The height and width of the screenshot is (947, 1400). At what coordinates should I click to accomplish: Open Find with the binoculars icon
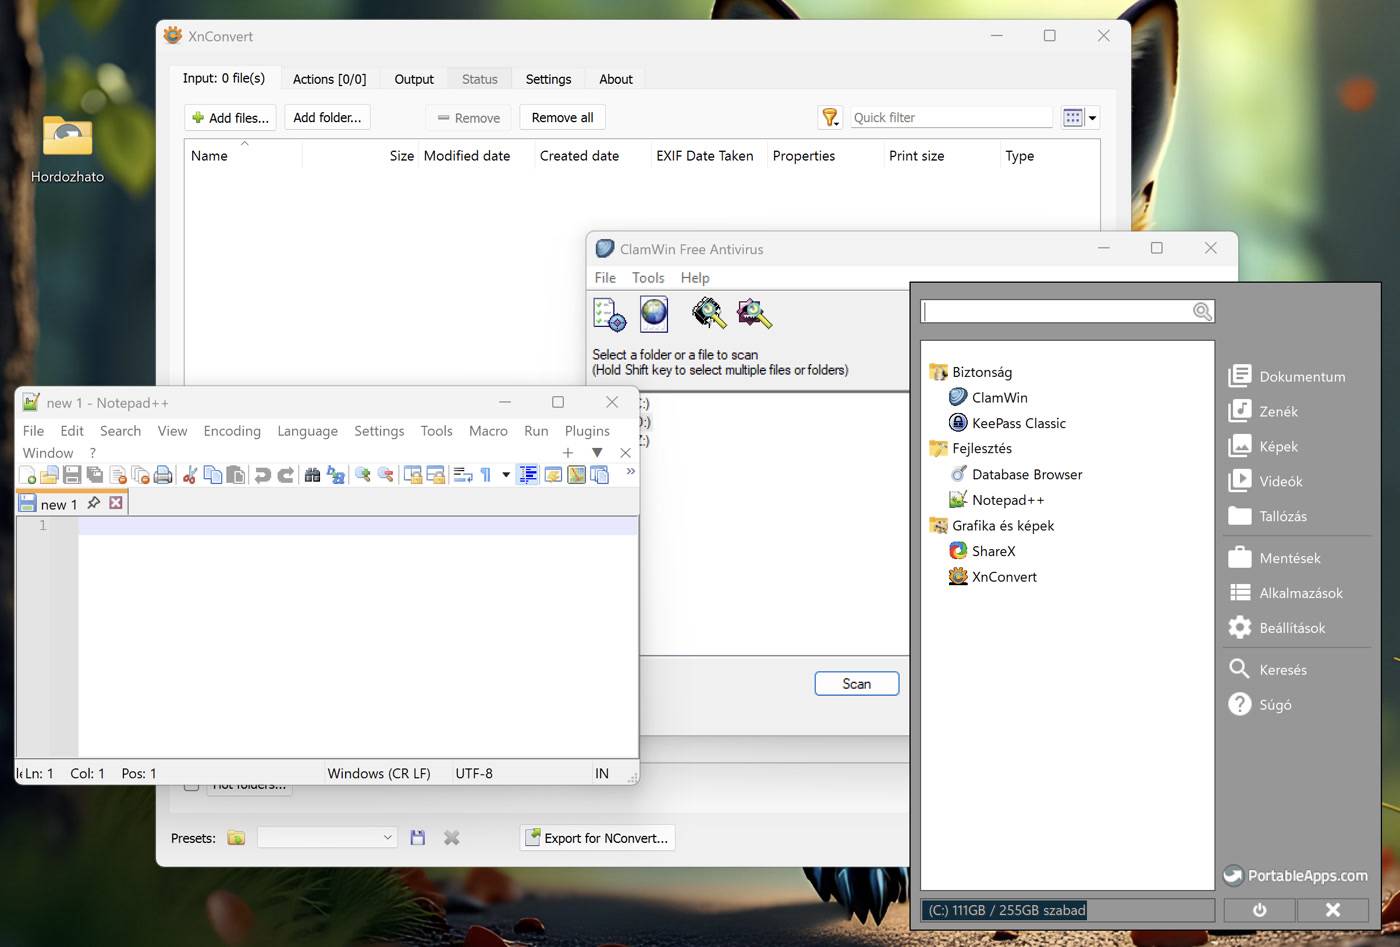click(x=312, y=475)
